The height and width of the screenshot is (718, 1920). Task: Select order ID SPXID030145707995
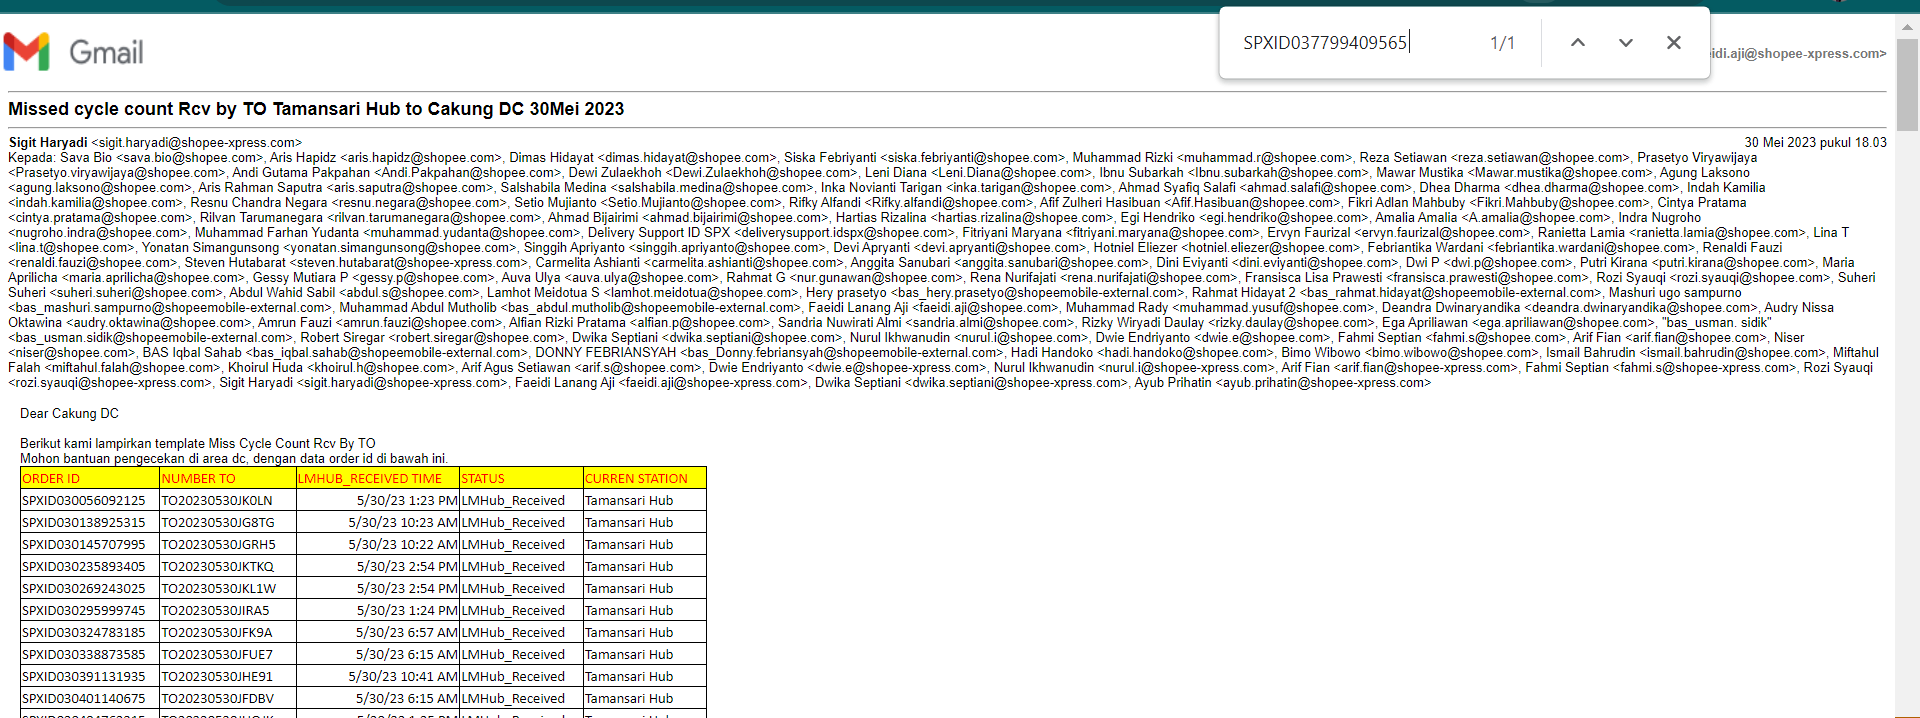pos(84,545)
